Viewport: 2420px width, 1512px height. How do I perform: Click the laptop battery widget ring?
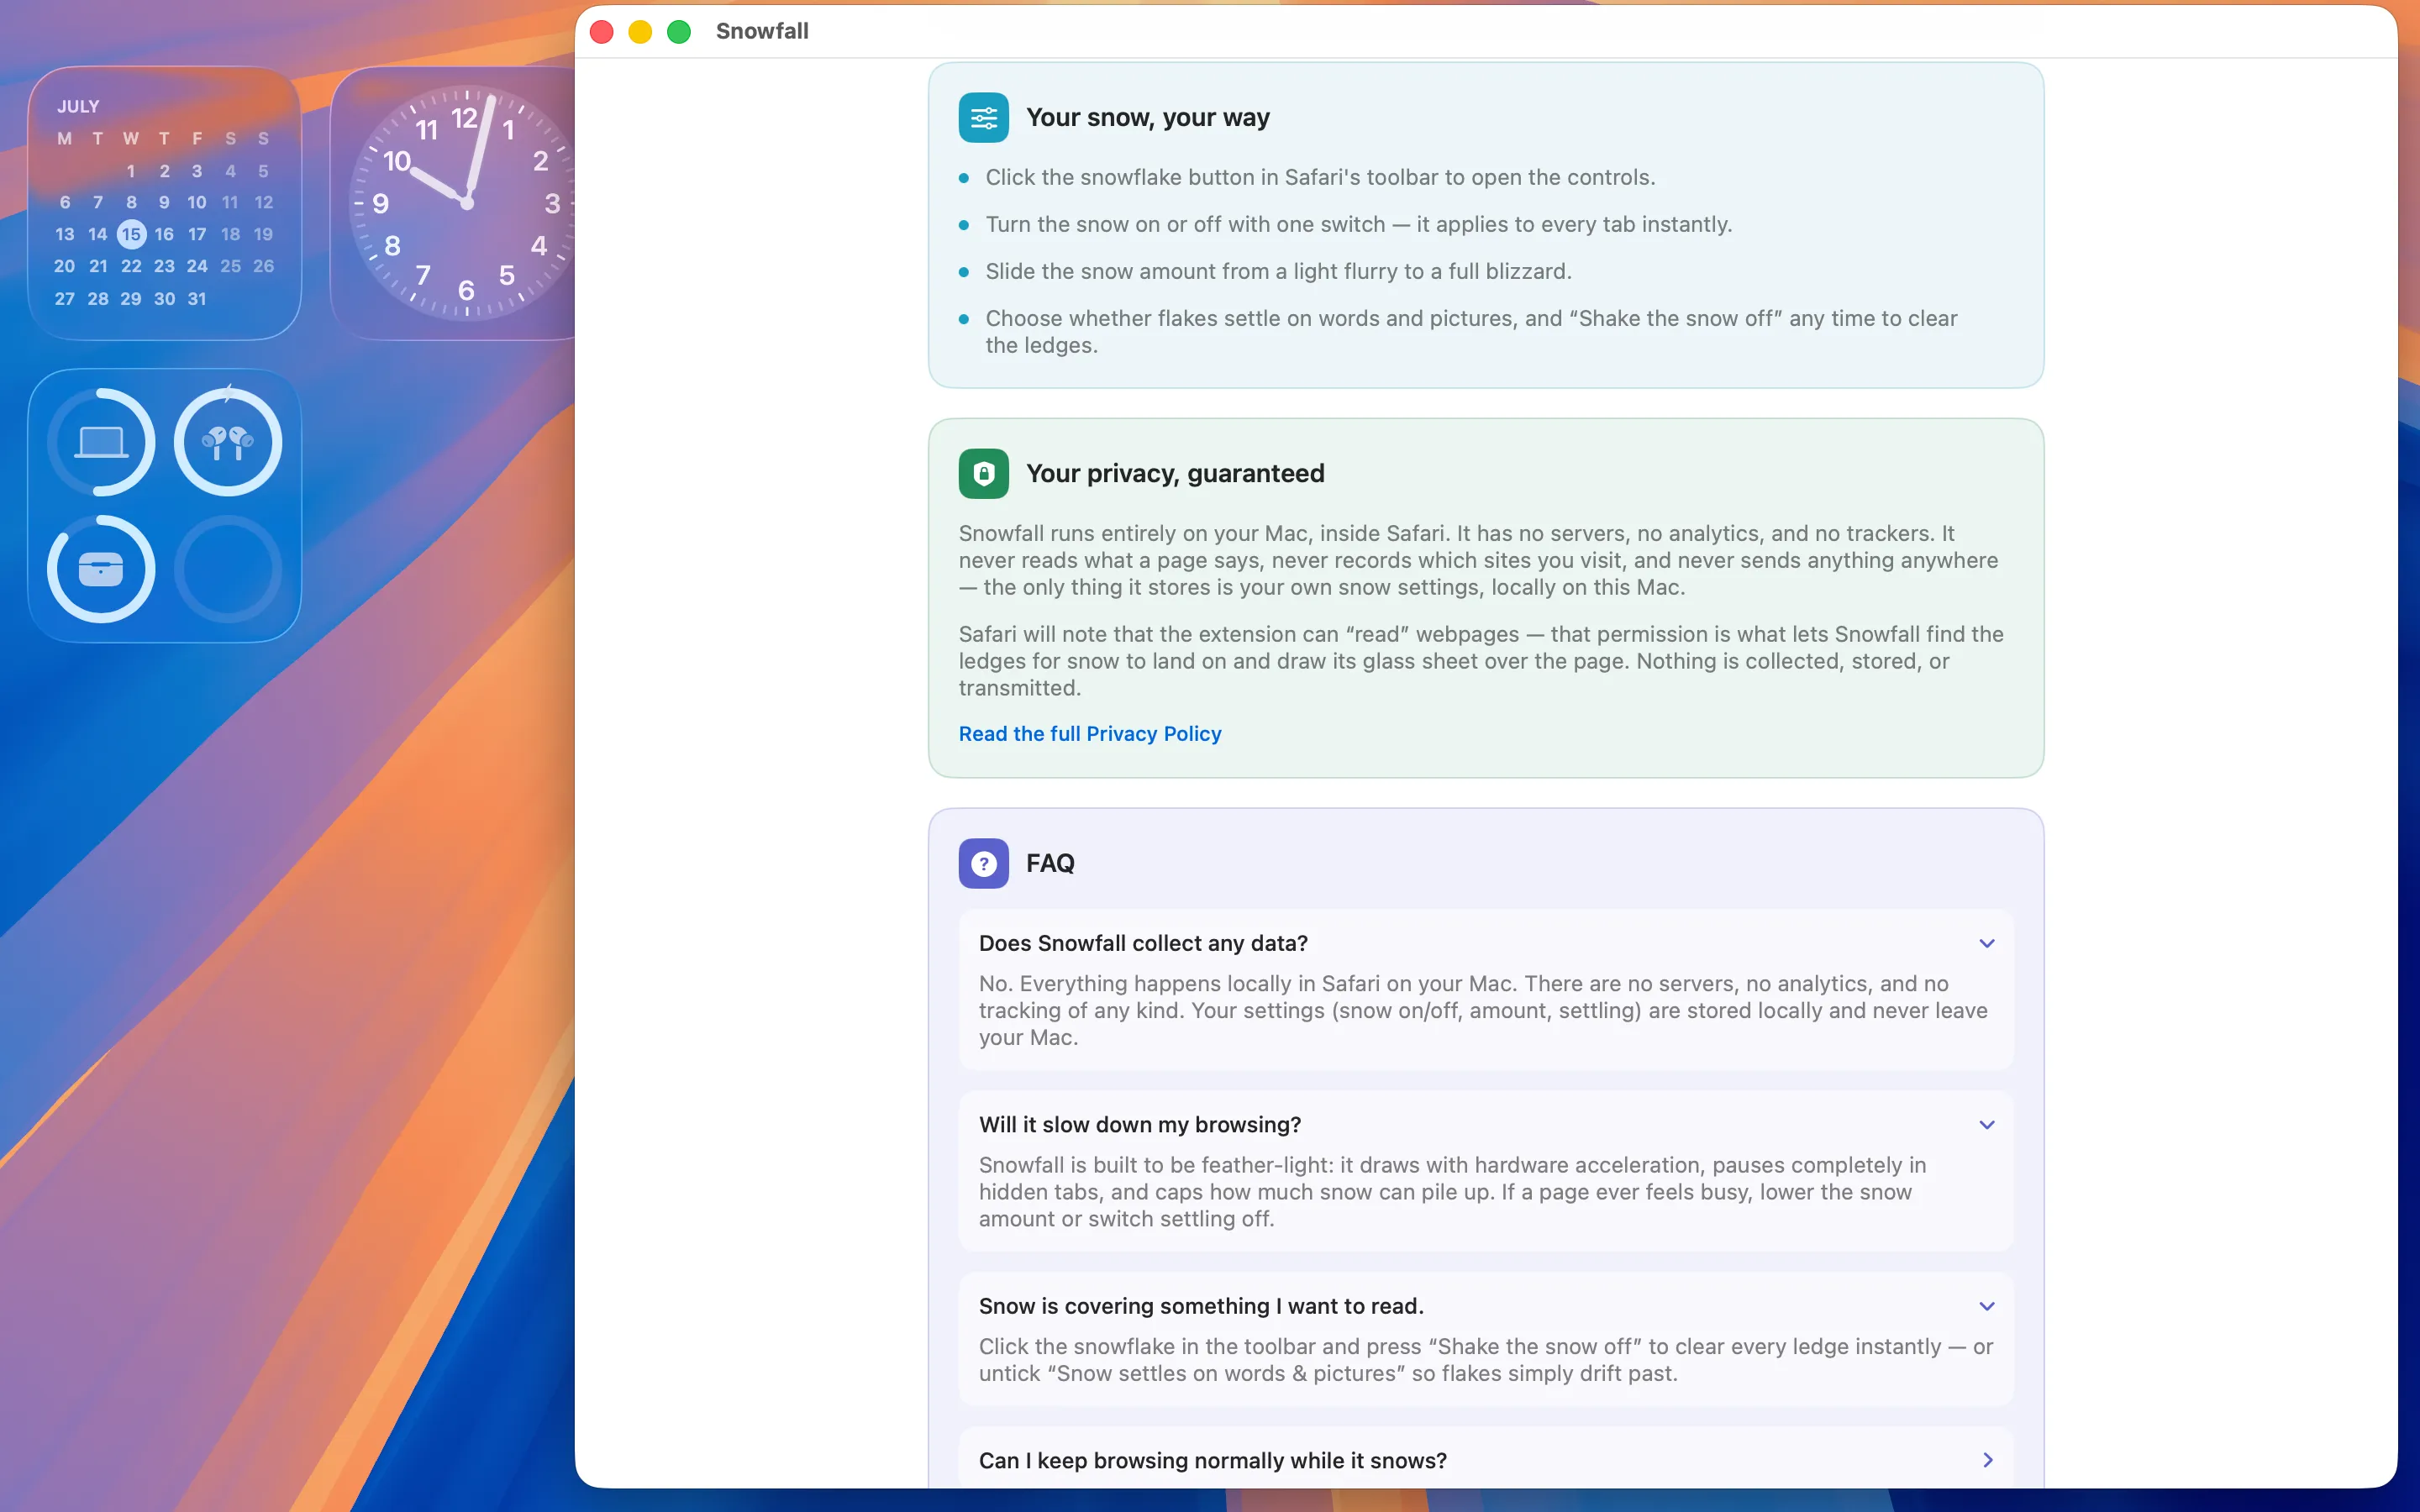101,442
